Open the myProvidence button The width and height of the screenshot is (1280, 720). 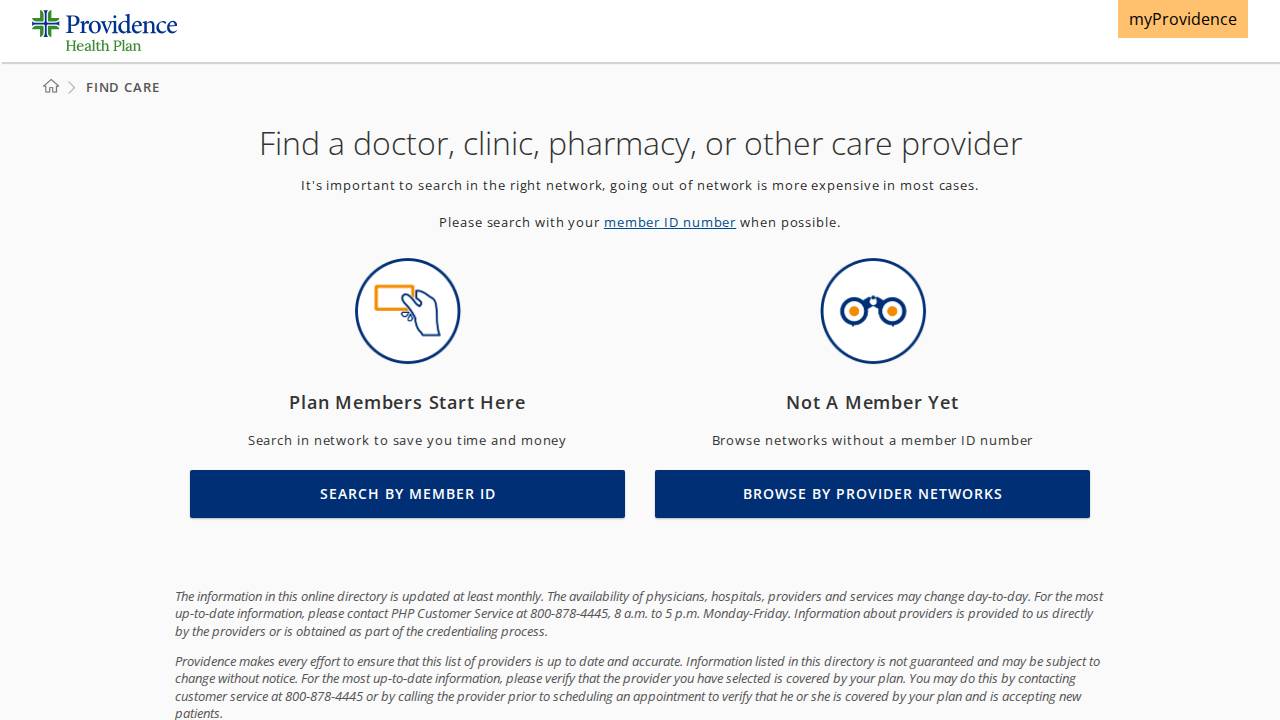(x=1182, y=19)
